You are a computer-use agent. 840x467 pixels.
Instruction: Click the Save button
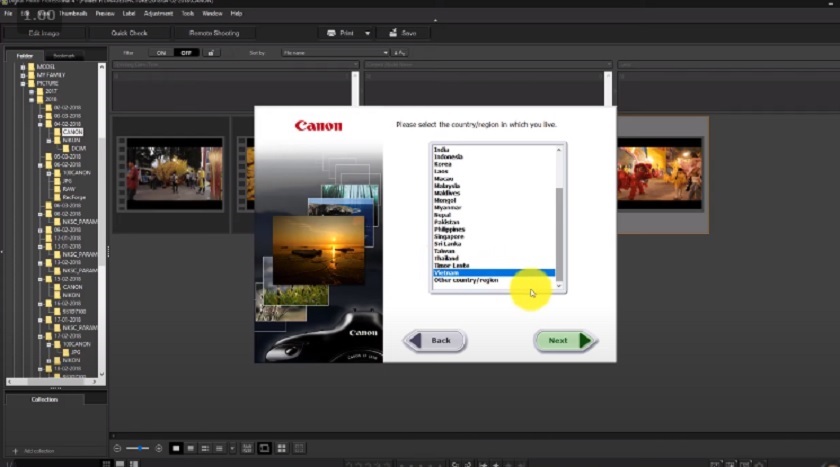pos(403,33)
